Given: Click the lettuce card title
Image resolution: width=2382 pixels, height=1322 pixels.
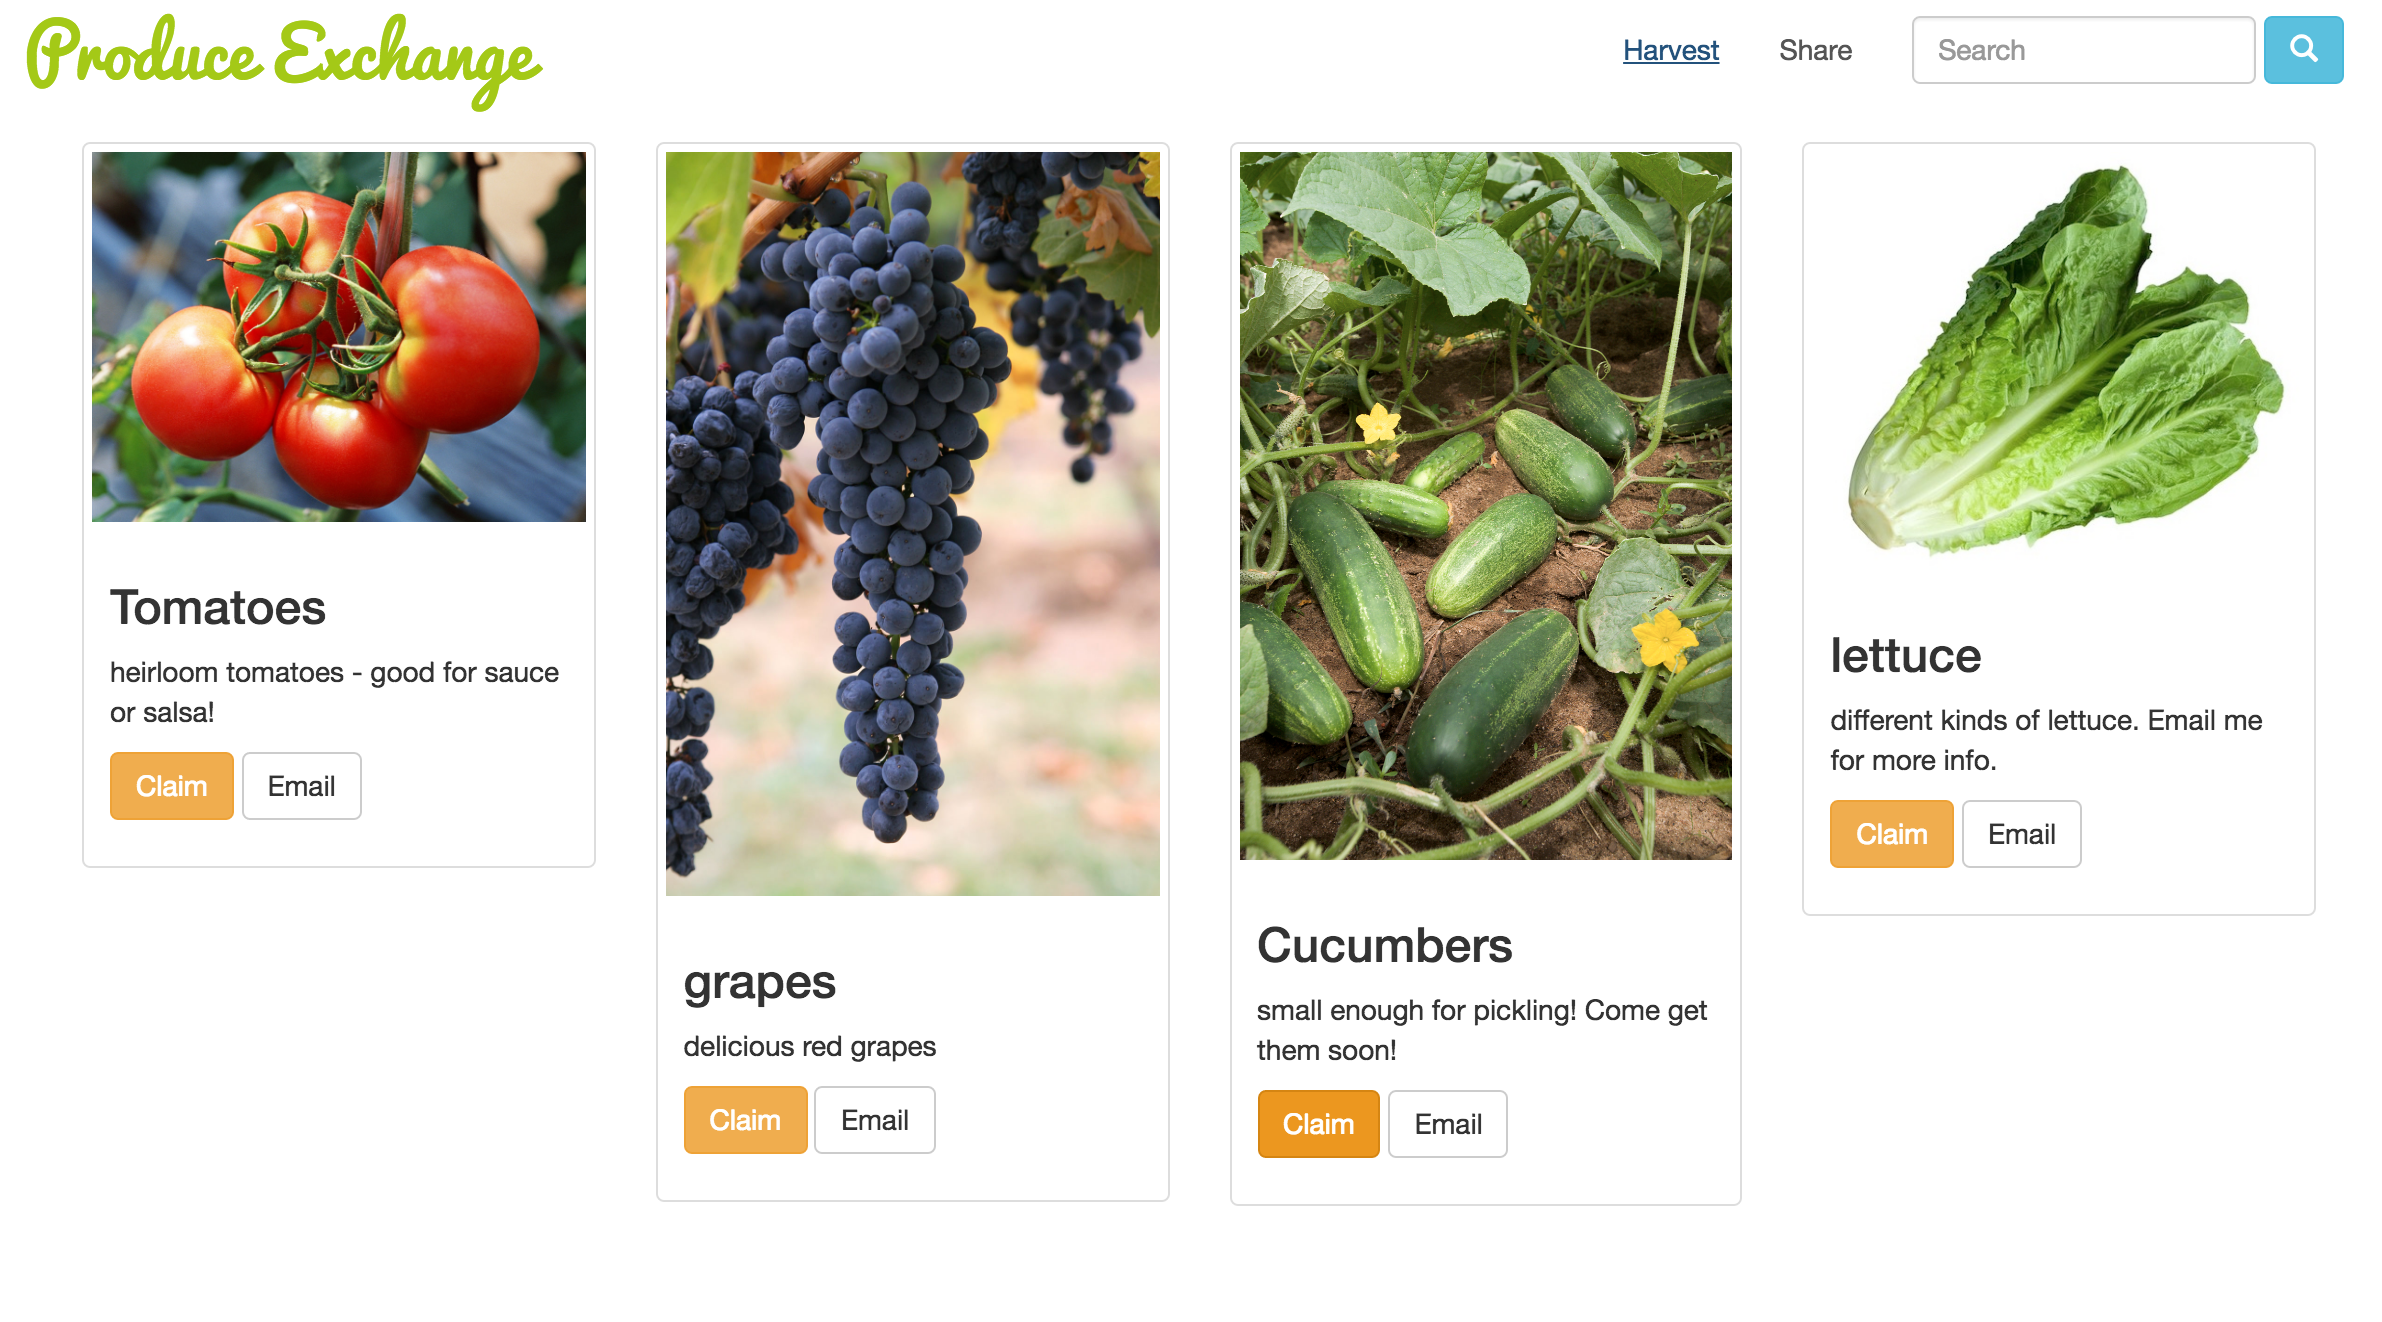Looking at the screenshot, I should (1905, 655).
